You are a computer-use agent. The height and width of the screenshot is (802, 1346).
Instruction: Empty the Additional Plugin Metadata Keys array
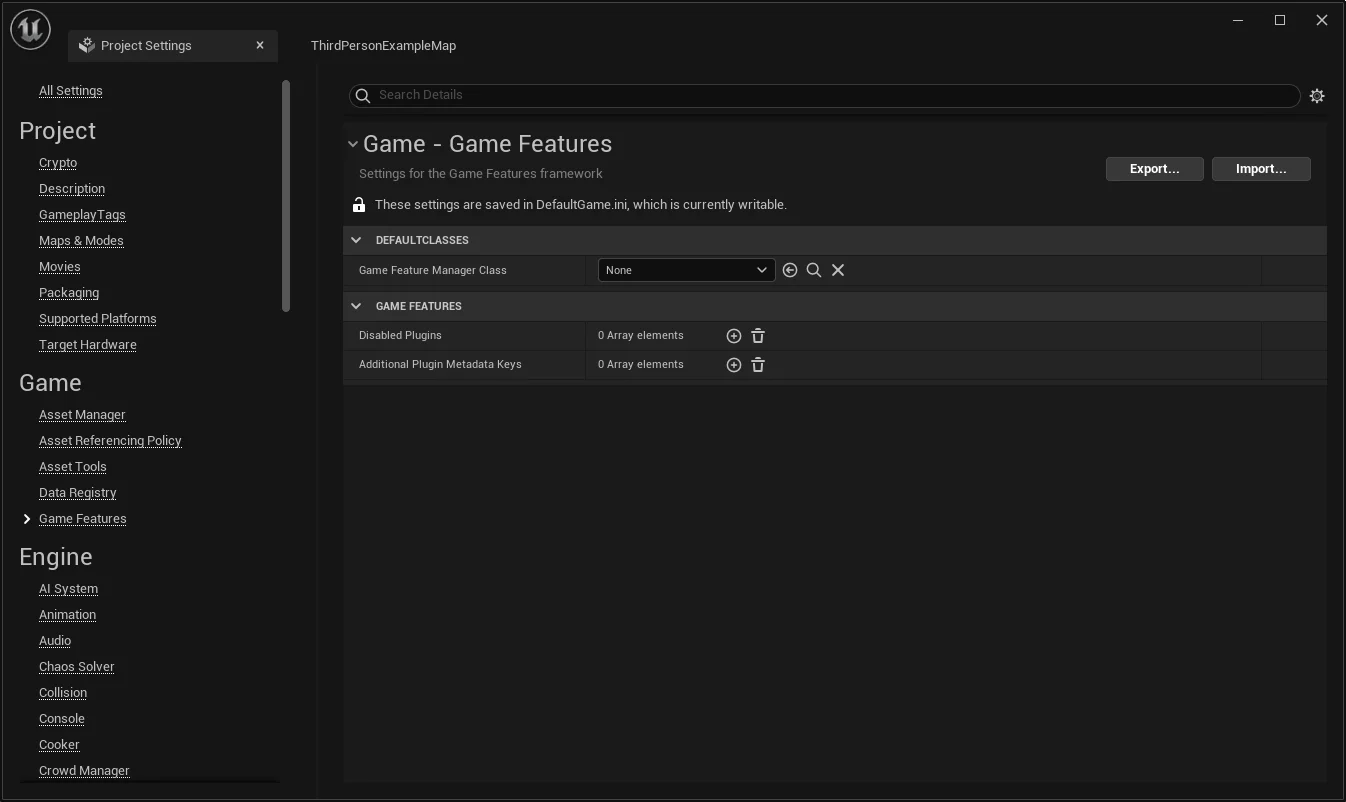758,365
